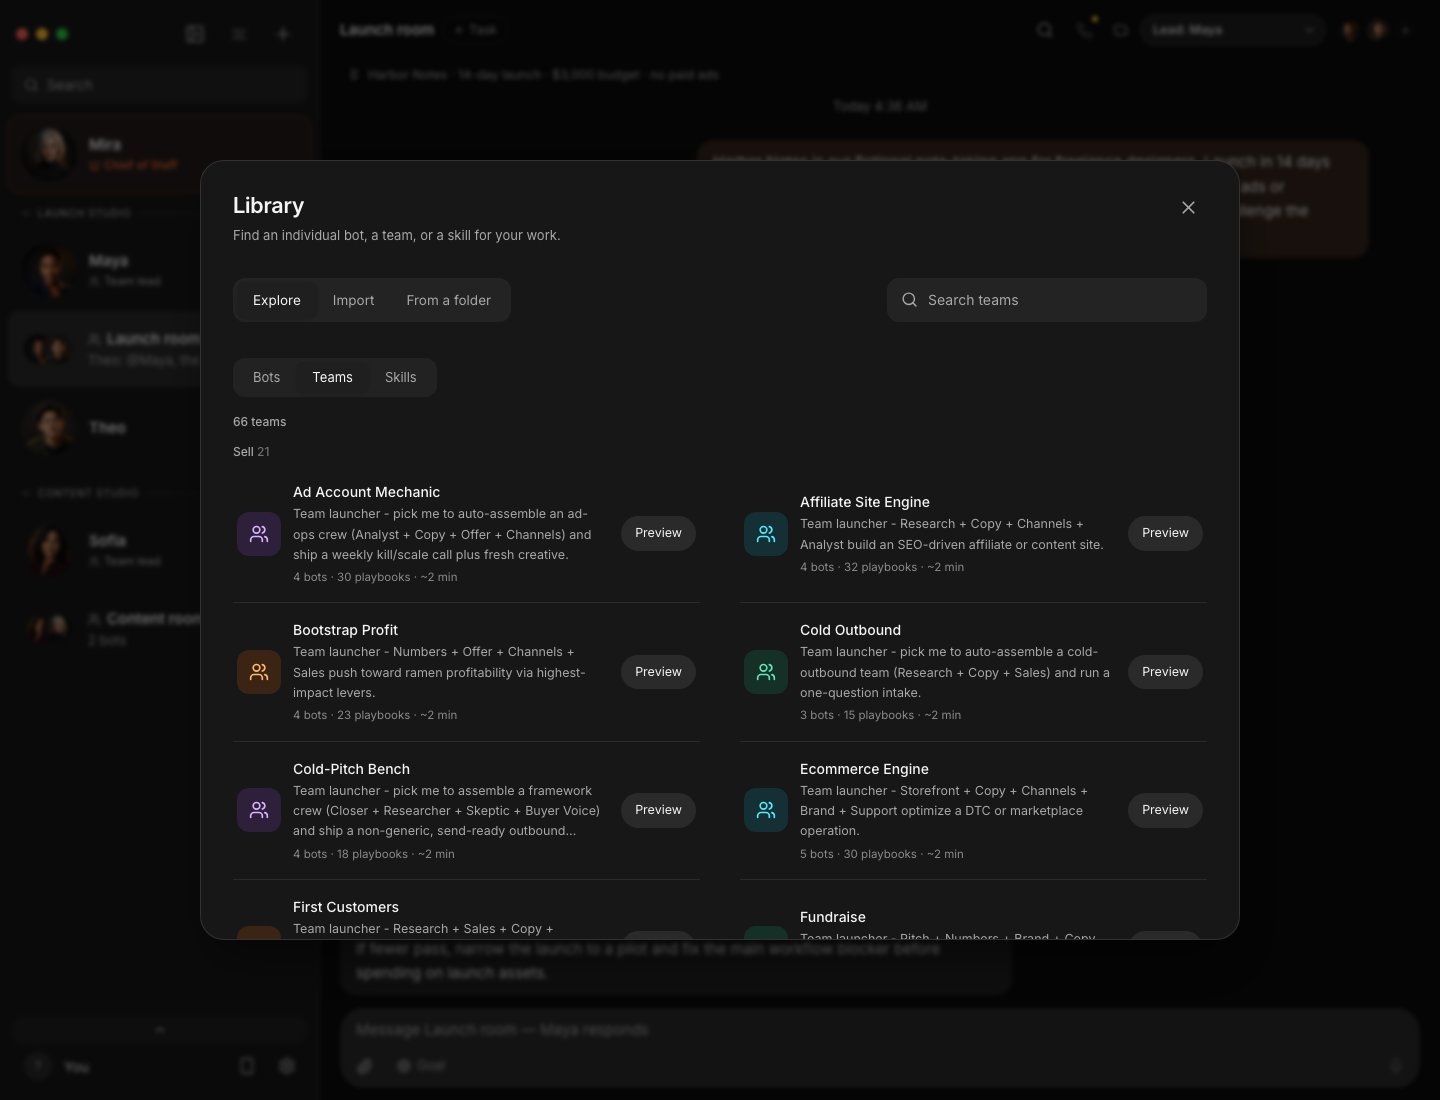
Task: Close the Library dialog
Action: pos(1188,207)
